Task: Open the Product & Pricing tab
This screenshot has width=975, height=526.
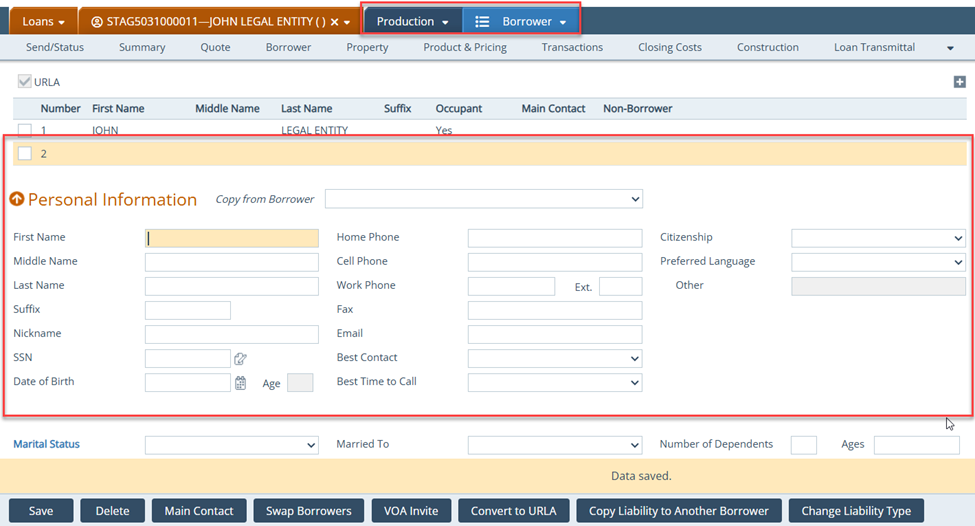Action: [x=464, y=47]
